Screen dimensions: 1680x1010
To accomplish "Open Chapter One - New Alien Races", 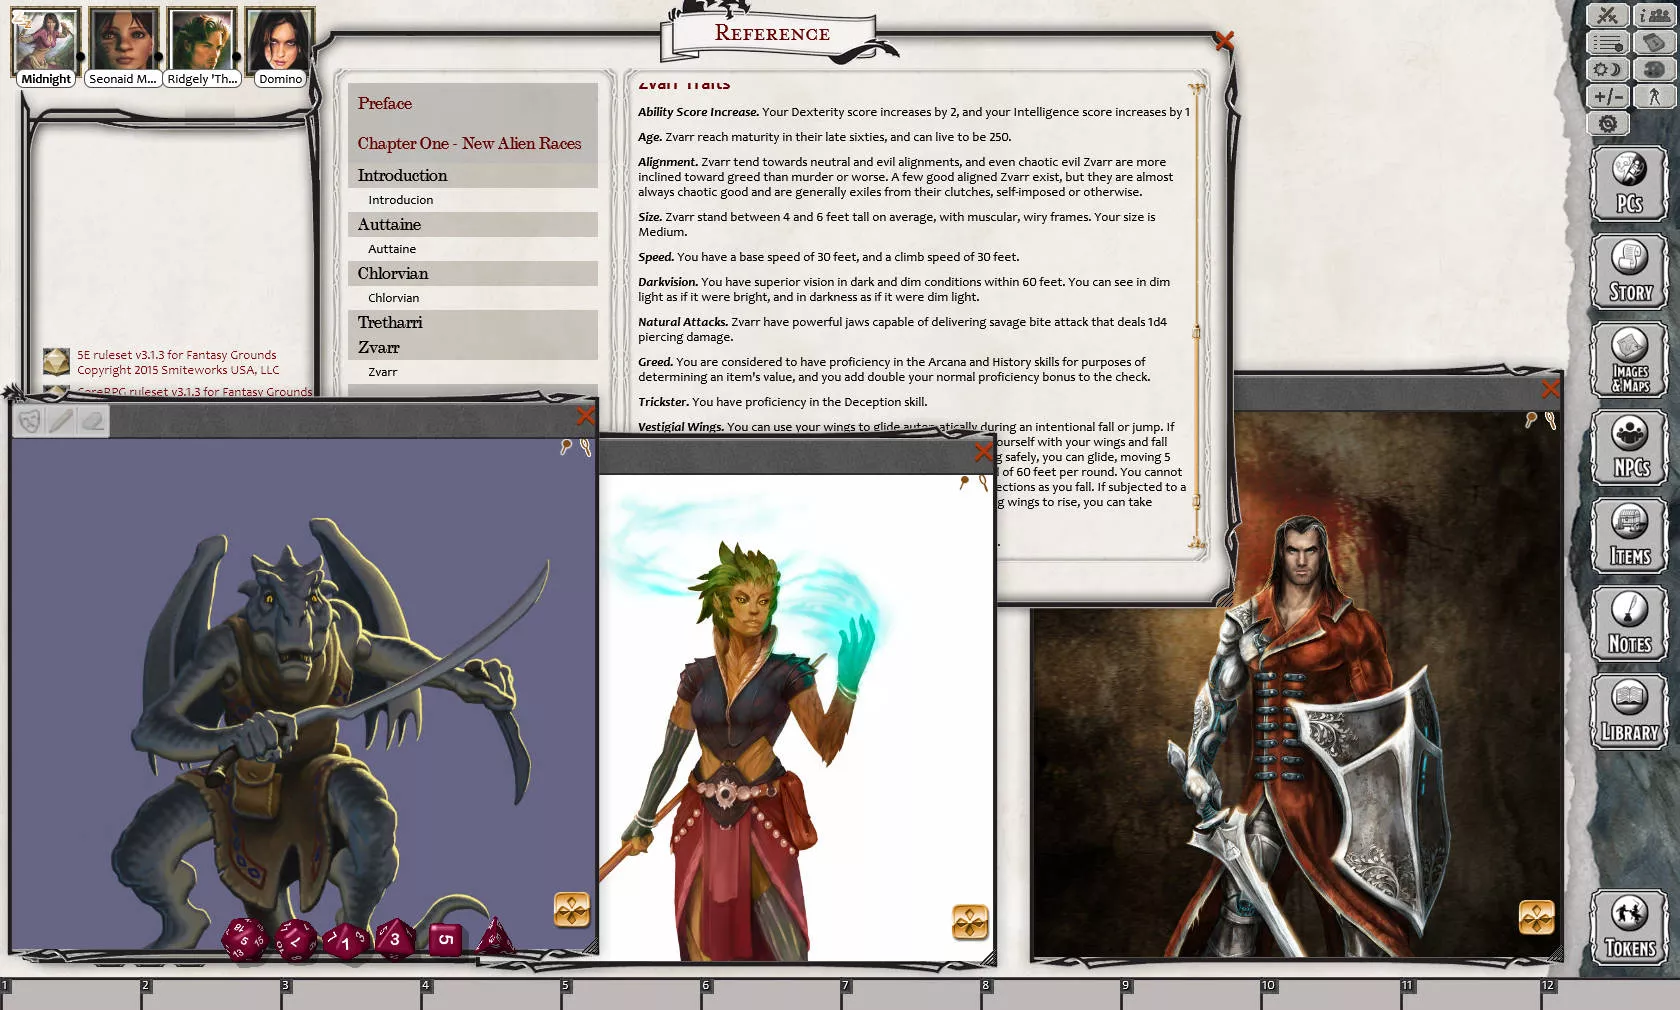I will click(x=469, y=143).
